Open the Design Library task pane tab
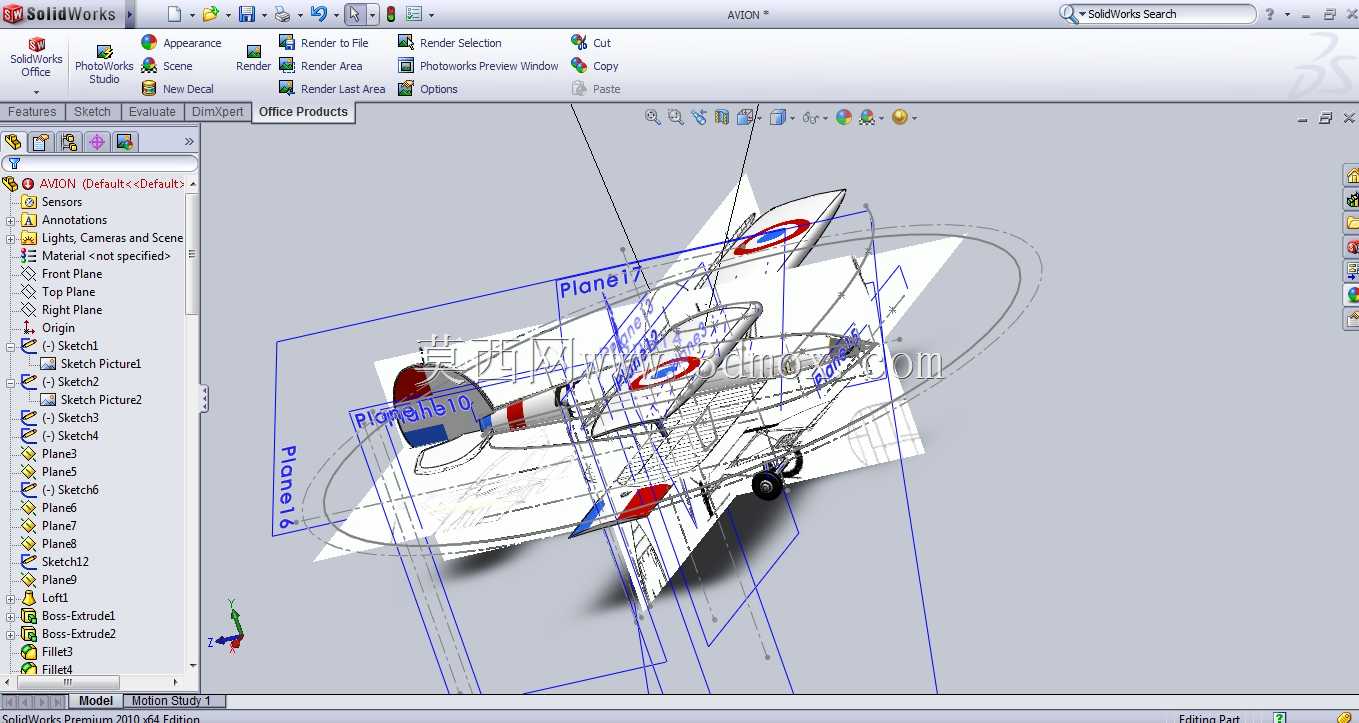Image resolution: width=1359 pixels, height=723 pixels. pyautogui.click(x=1351, y=200)
